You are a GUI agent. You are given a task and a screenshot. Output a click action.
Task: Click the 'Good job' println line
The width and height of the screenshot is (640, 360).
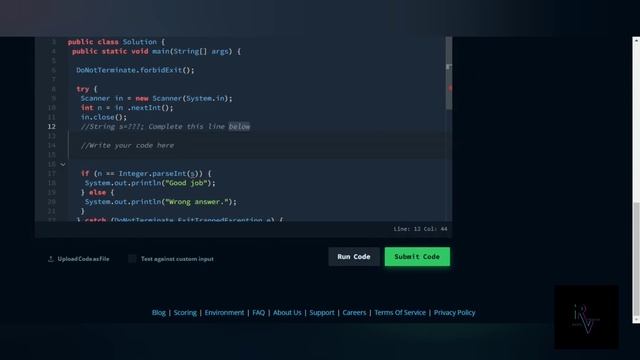[150, 183]
